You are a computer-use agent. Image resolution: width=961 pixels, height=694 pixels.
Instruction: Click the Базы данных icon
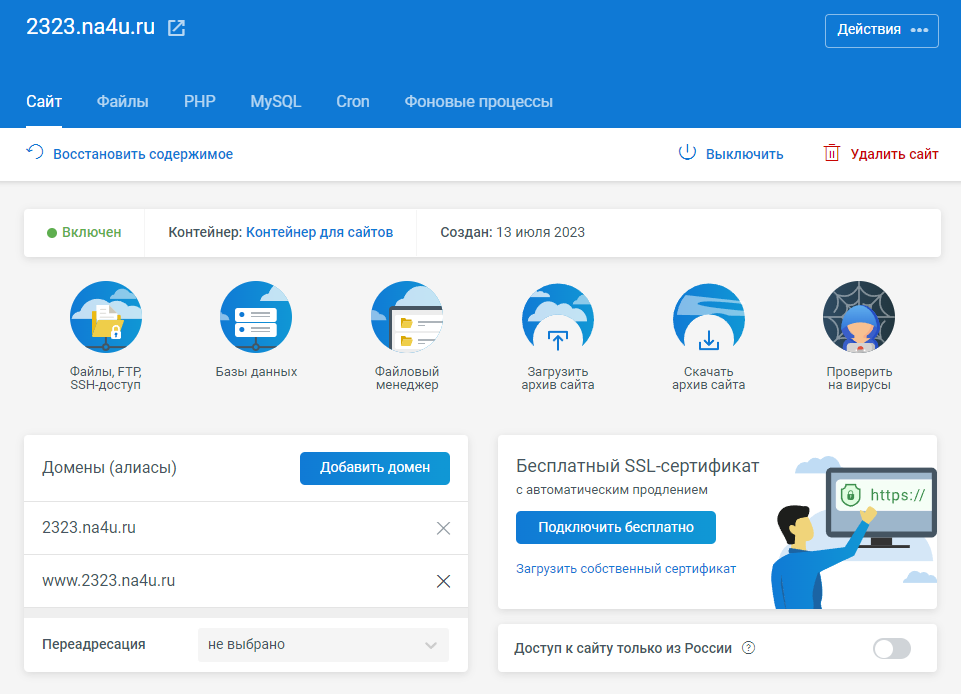(256, 317)
